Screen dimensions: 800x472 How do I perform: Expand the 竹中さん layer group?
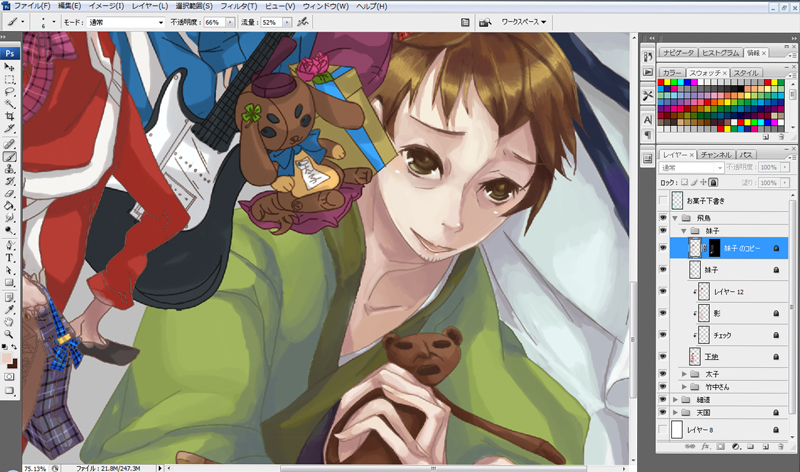tap(684, 387)
